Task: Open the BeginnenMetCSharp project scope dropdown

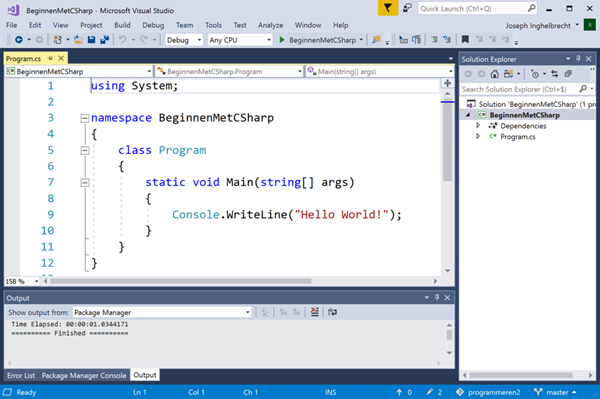Action: [79, 72]
